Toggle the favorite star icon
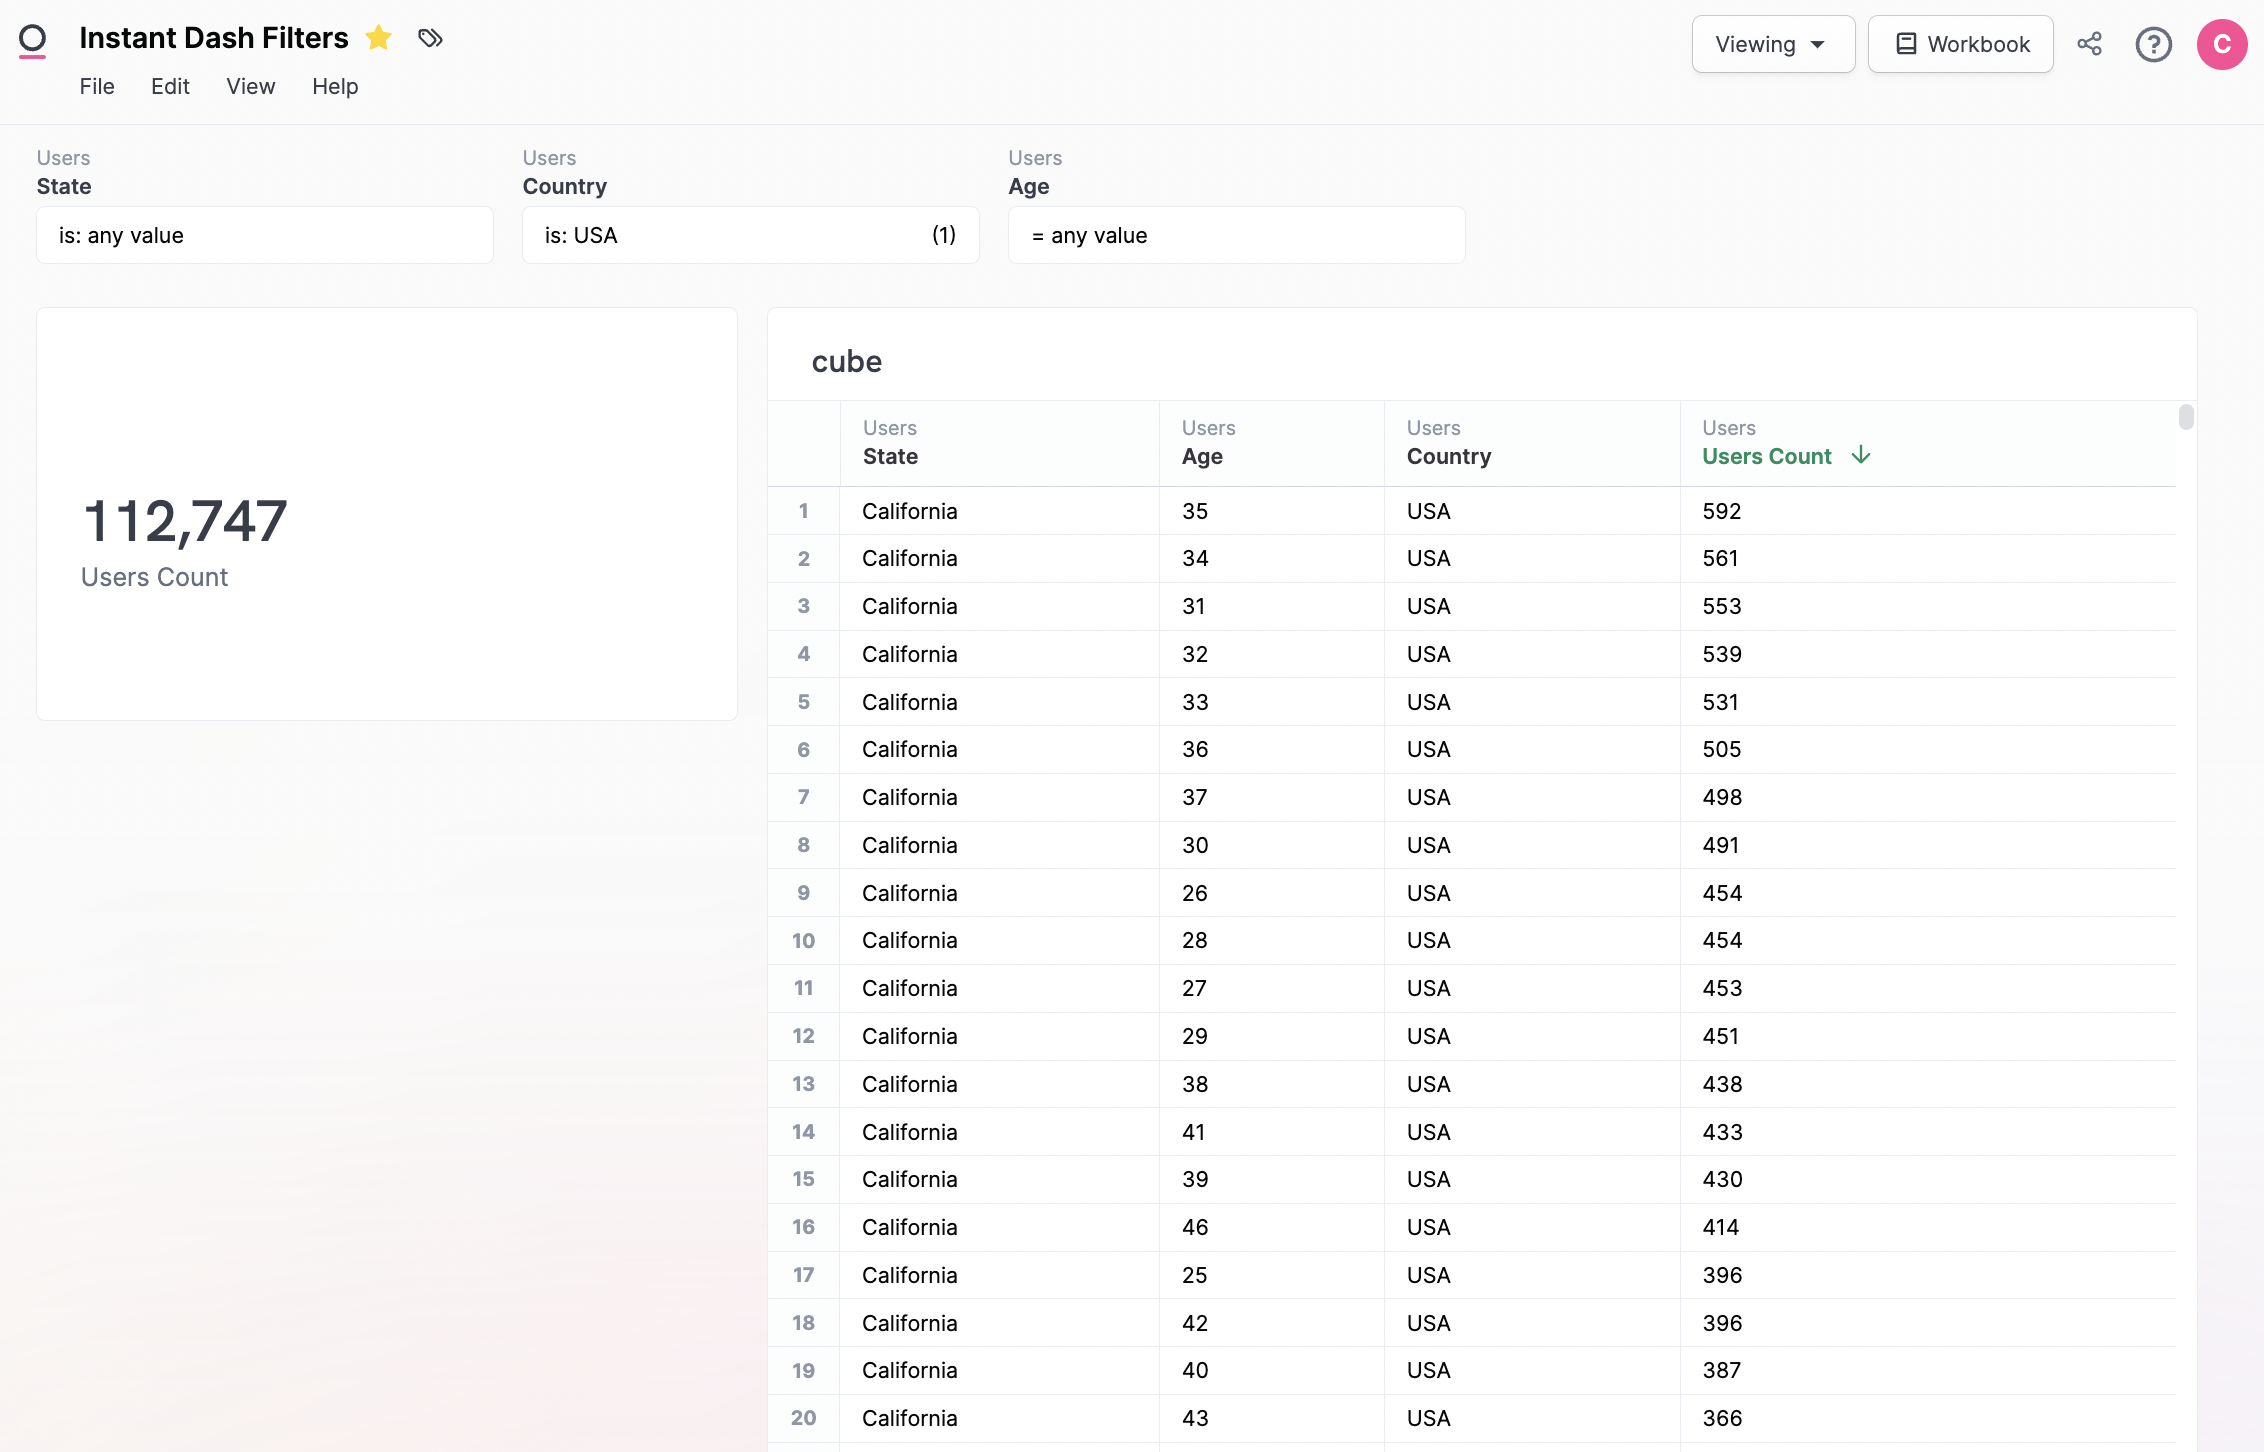Image resolution: width=2264 pixels, height=1452 pixels. (378, 38)
